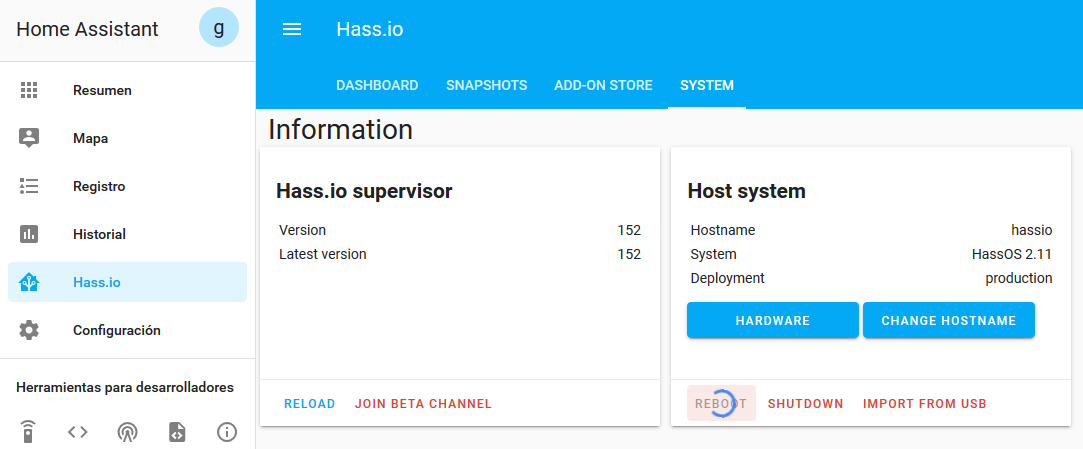The width and height of the screenshot is (1083, 449).
Task: Click the user avatar 'g'
Action: pyautogui.click(x=219, y=28)
